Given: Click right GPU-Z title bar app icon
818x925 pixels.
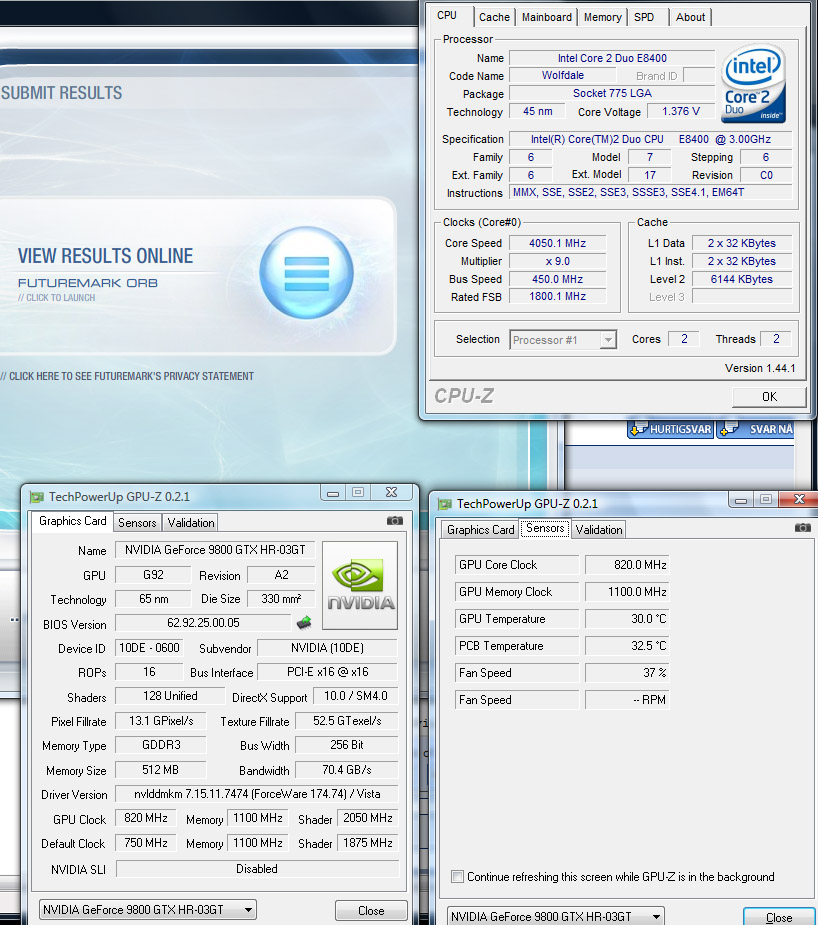Looking at the screenshot, I should 445,504.
